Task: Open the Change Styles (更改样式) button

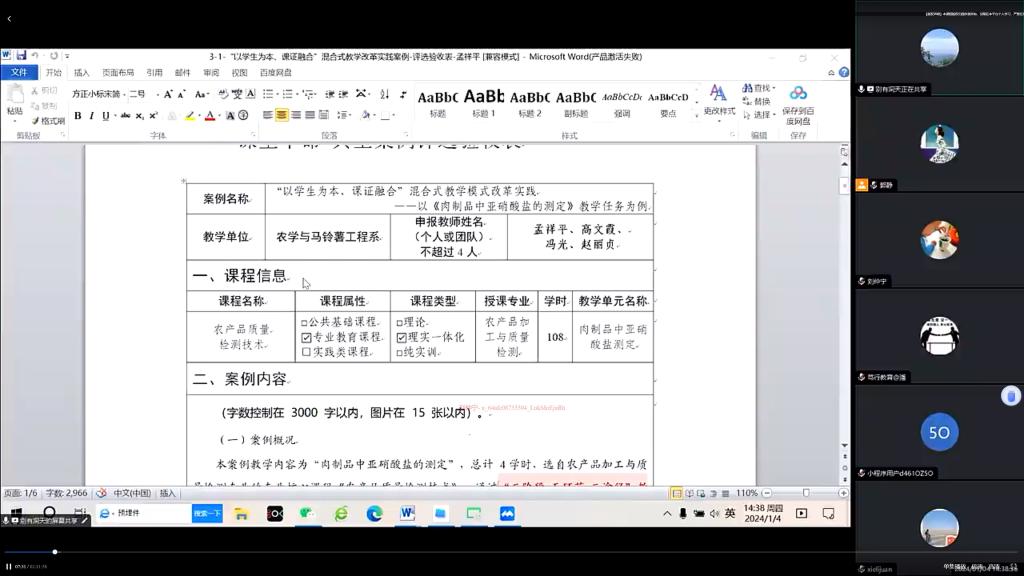Action: 718,100
